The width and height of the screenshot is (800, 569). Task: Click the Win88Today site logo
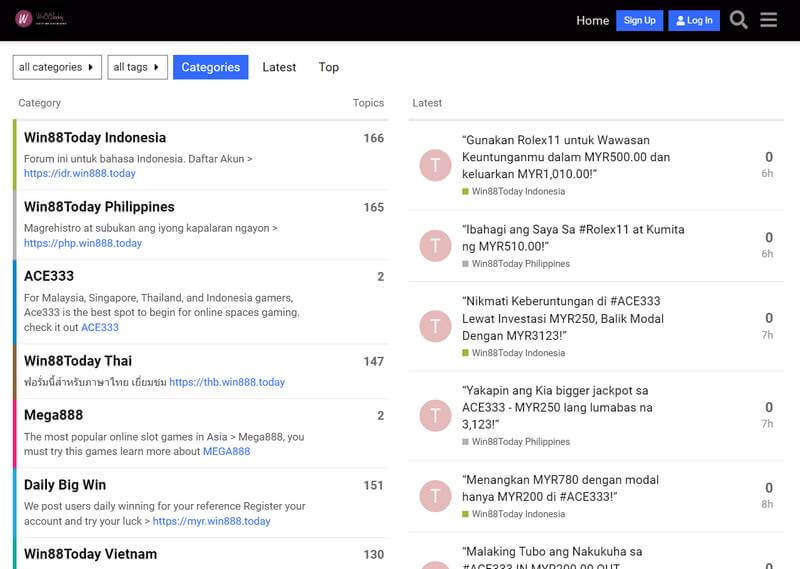tap(41, 19)
